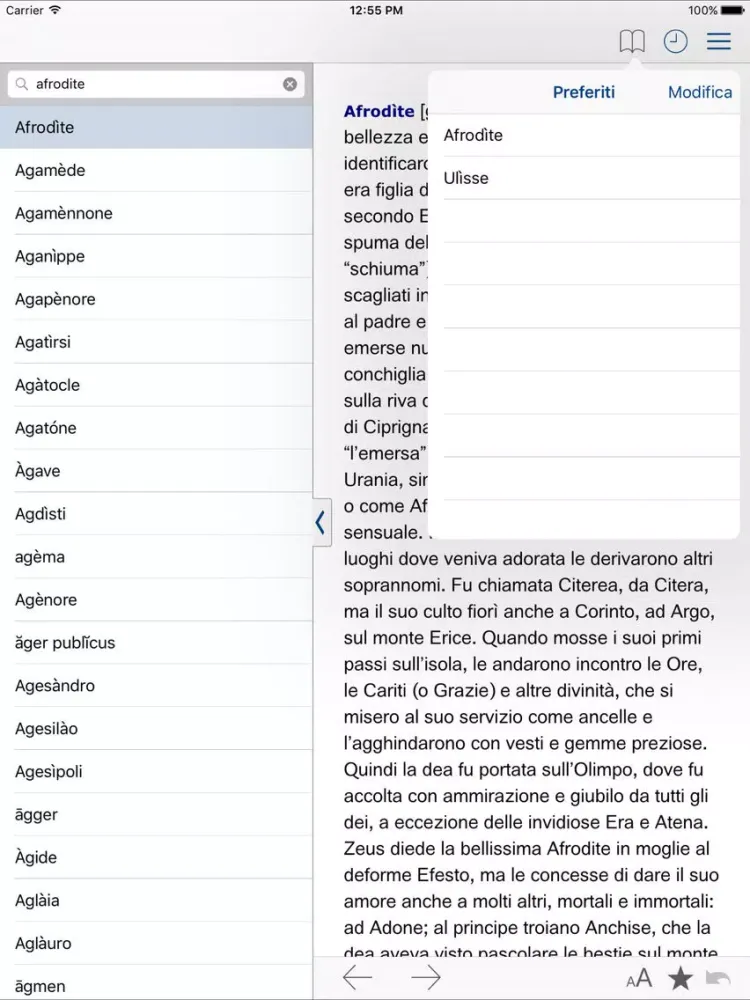750x1000 pixels.
Task: Select the ăger publĭcus entry
Action: [x=65, y=643]
